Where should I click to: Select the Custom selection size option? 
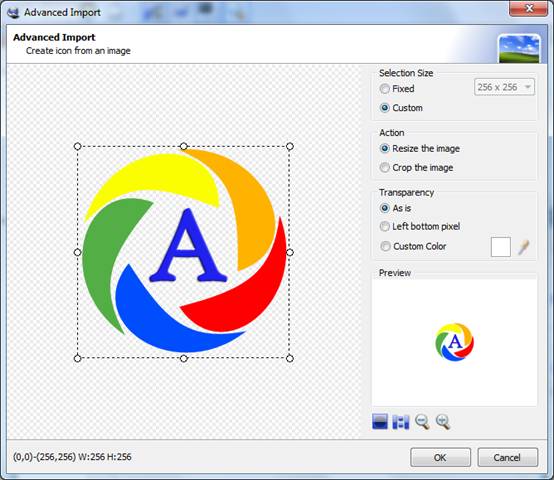pos(385,108)
